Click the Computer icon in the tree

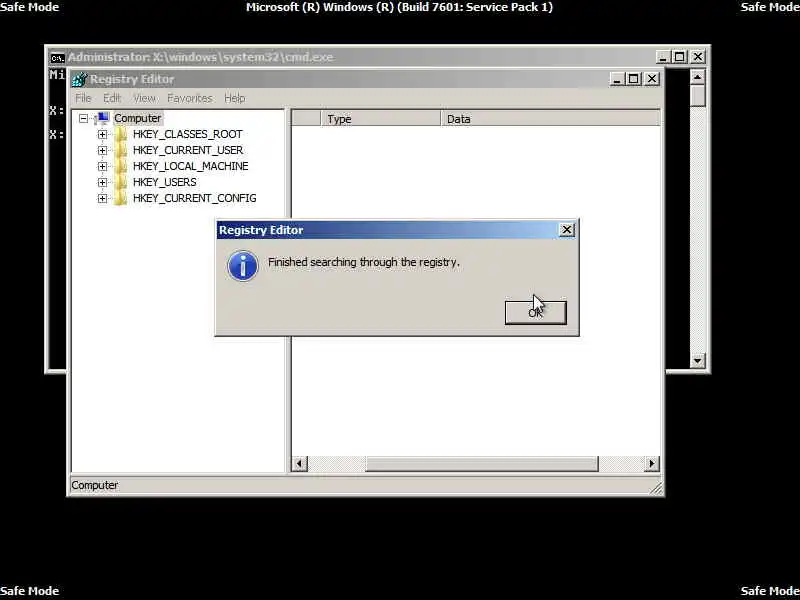tap(102, 118)
